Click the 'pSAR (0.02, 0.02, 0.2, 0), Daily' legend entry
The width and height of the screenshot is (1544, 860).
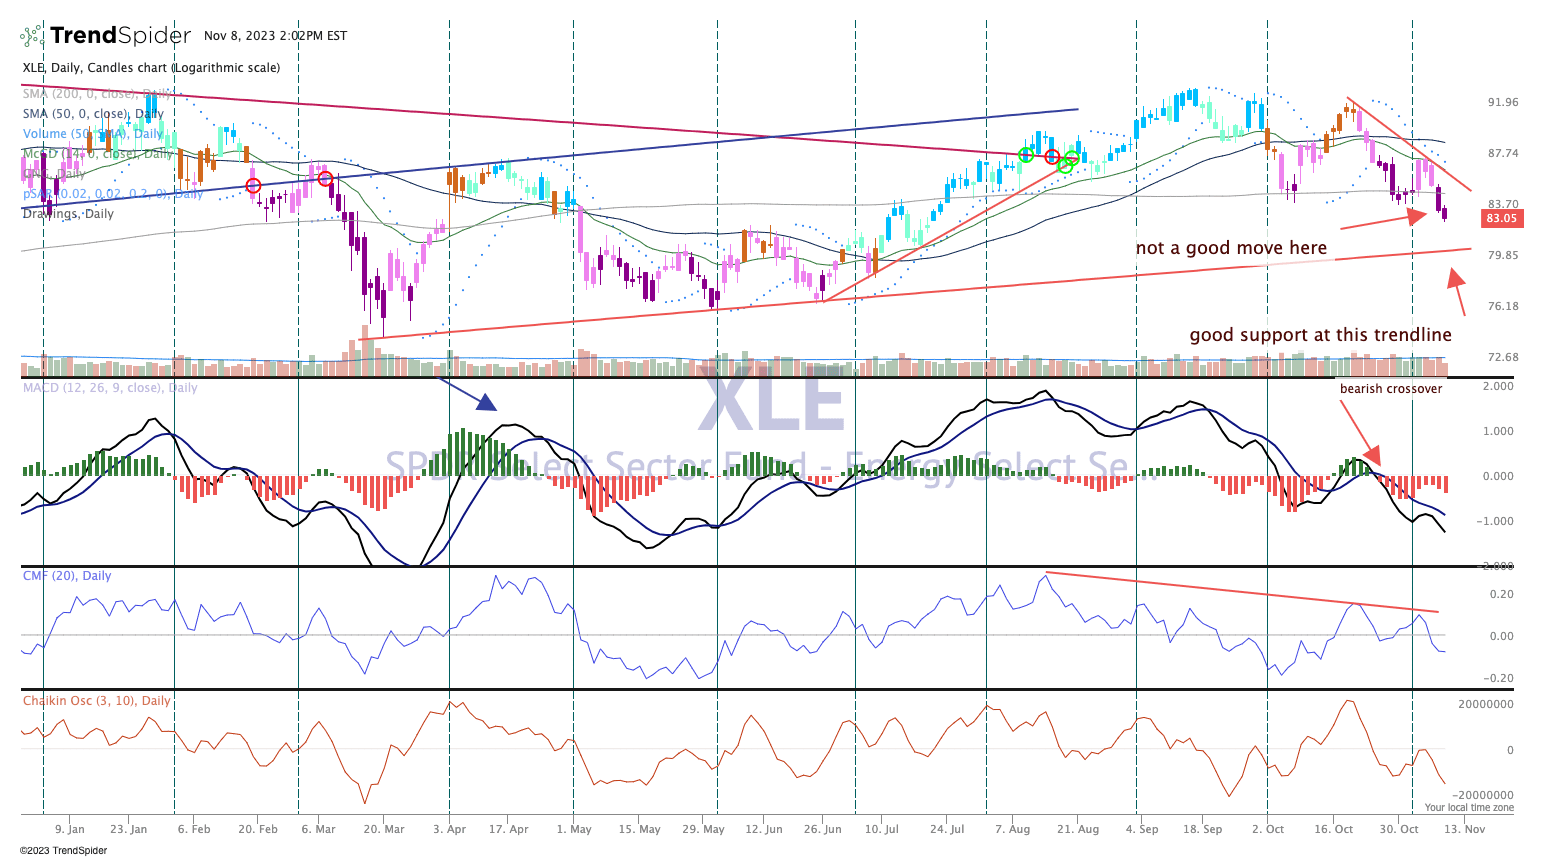coord(113,194)
